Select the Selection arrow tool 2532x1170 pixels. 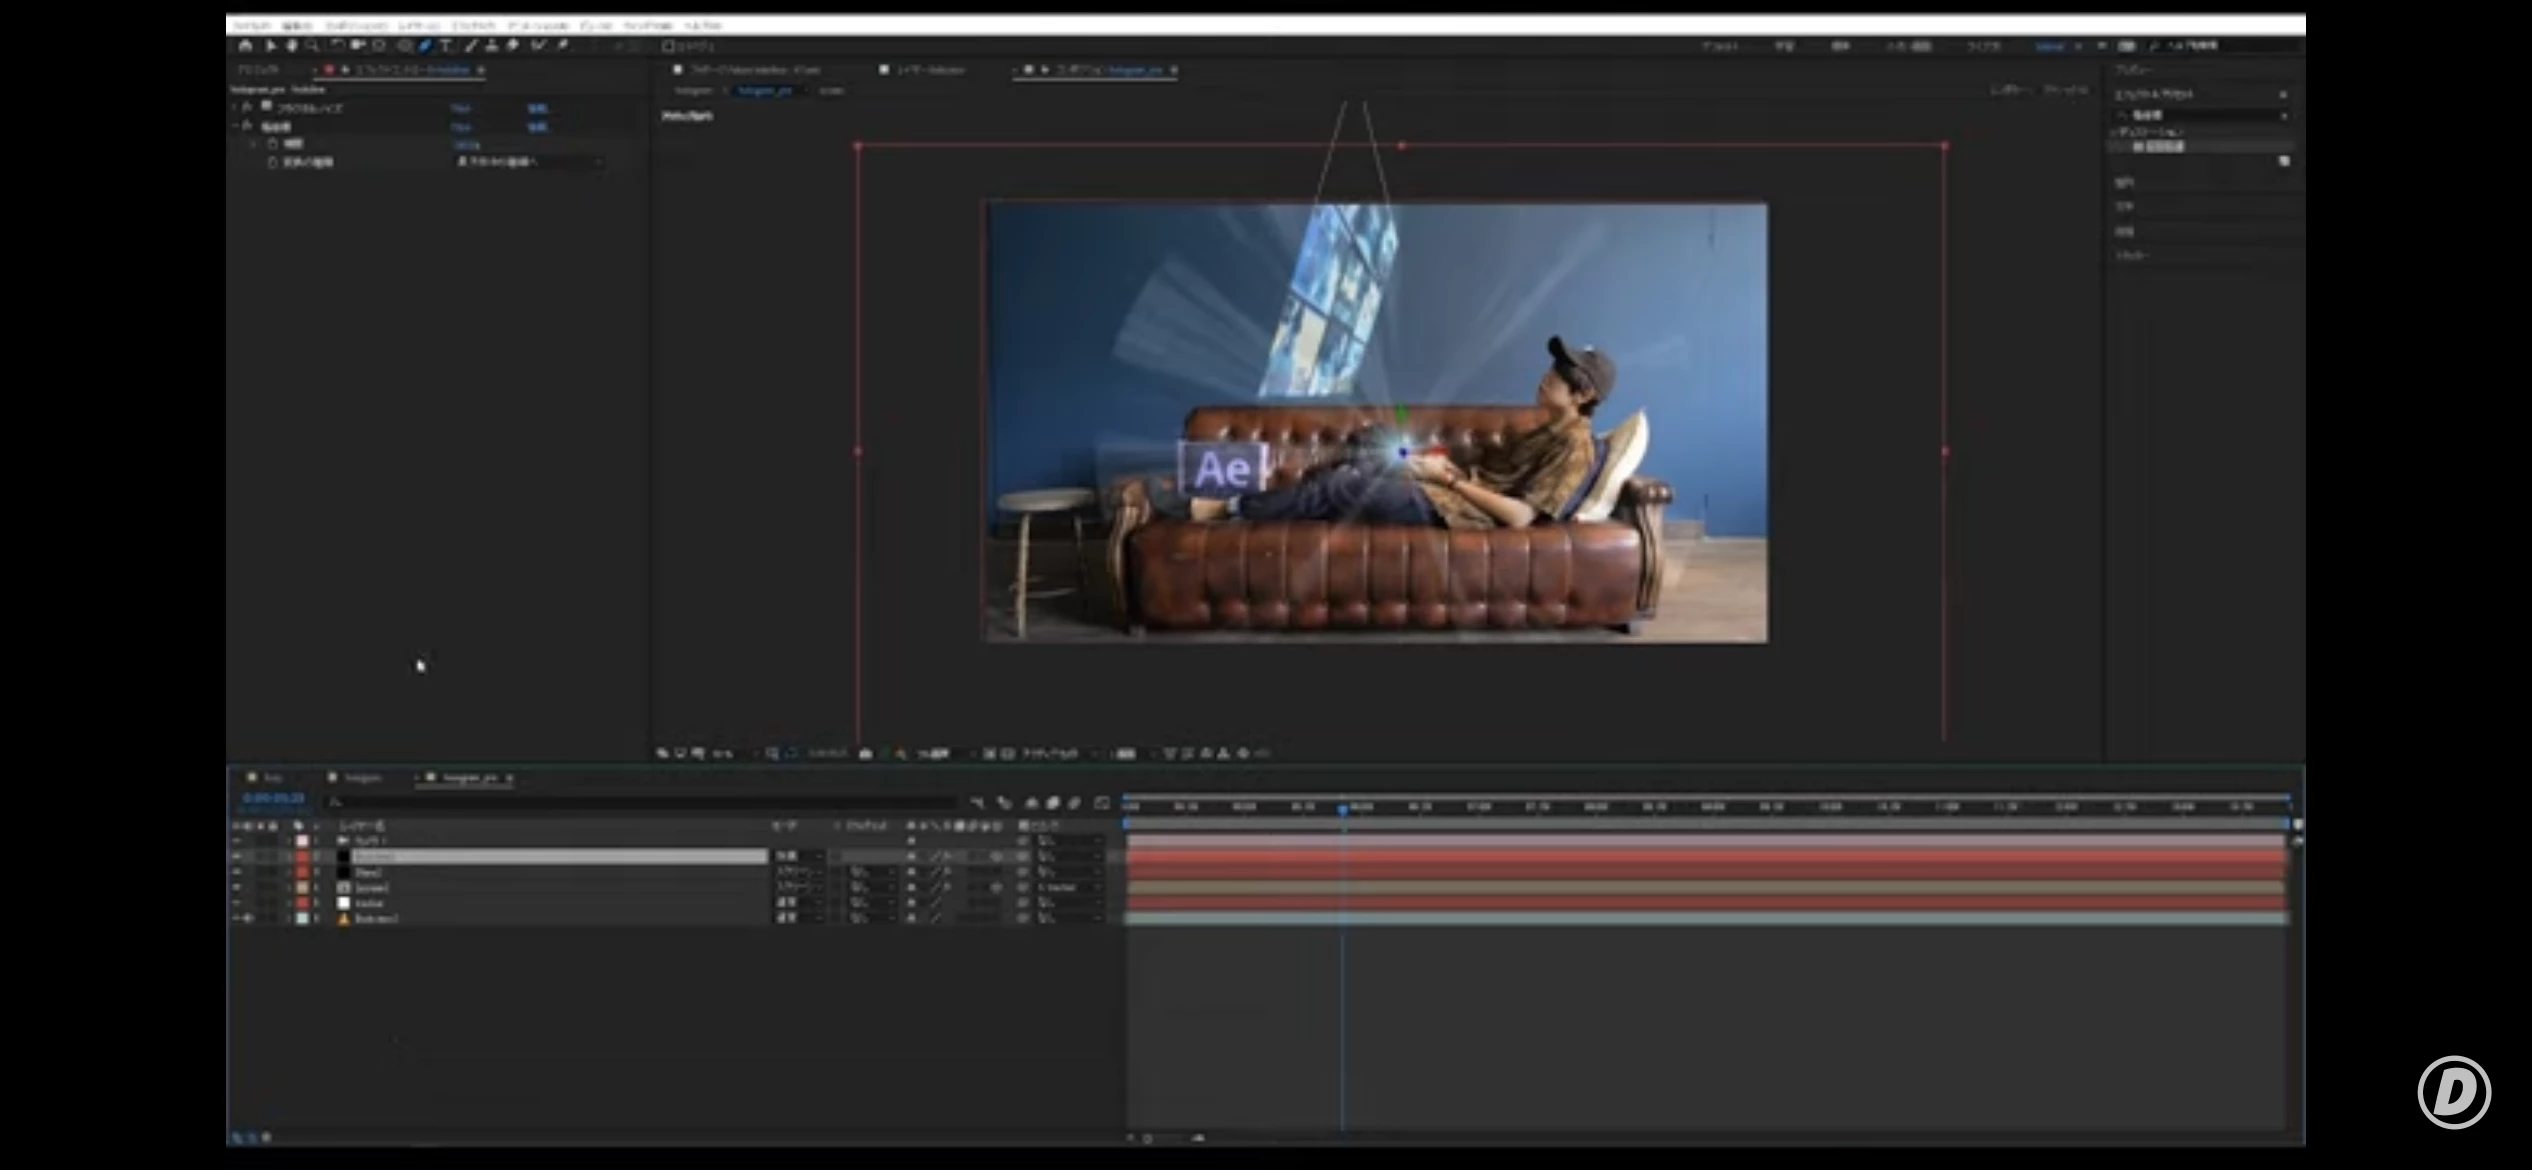click(x=270, y=46)
